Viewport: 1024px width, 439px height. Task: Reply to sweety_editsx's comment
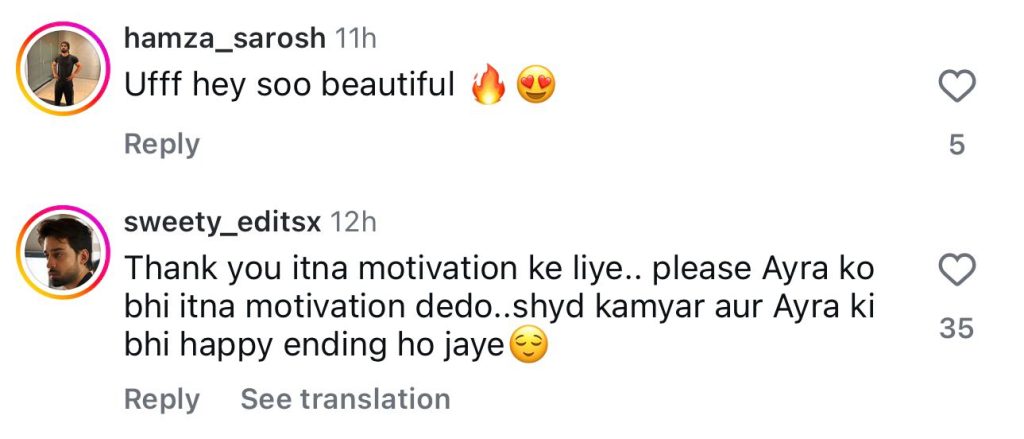[x=161, y=399]
